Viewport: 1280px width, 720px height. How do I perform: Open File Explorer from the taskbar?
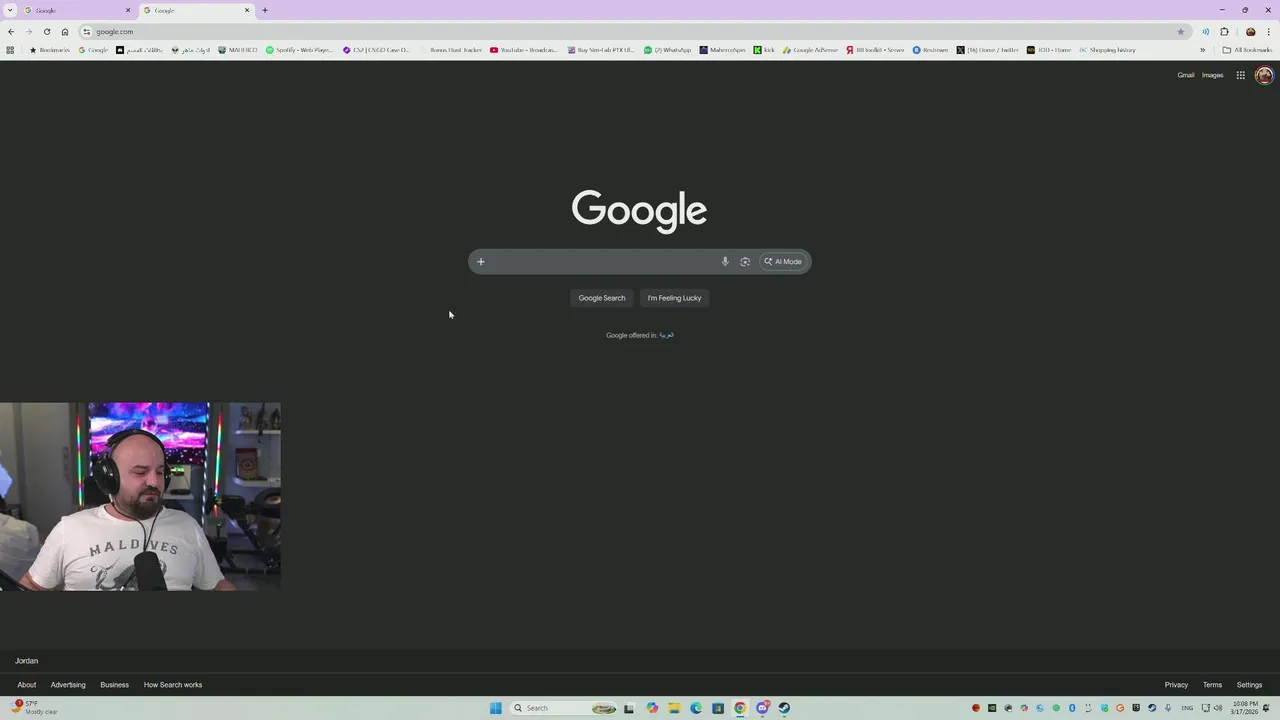click(674, 708)
